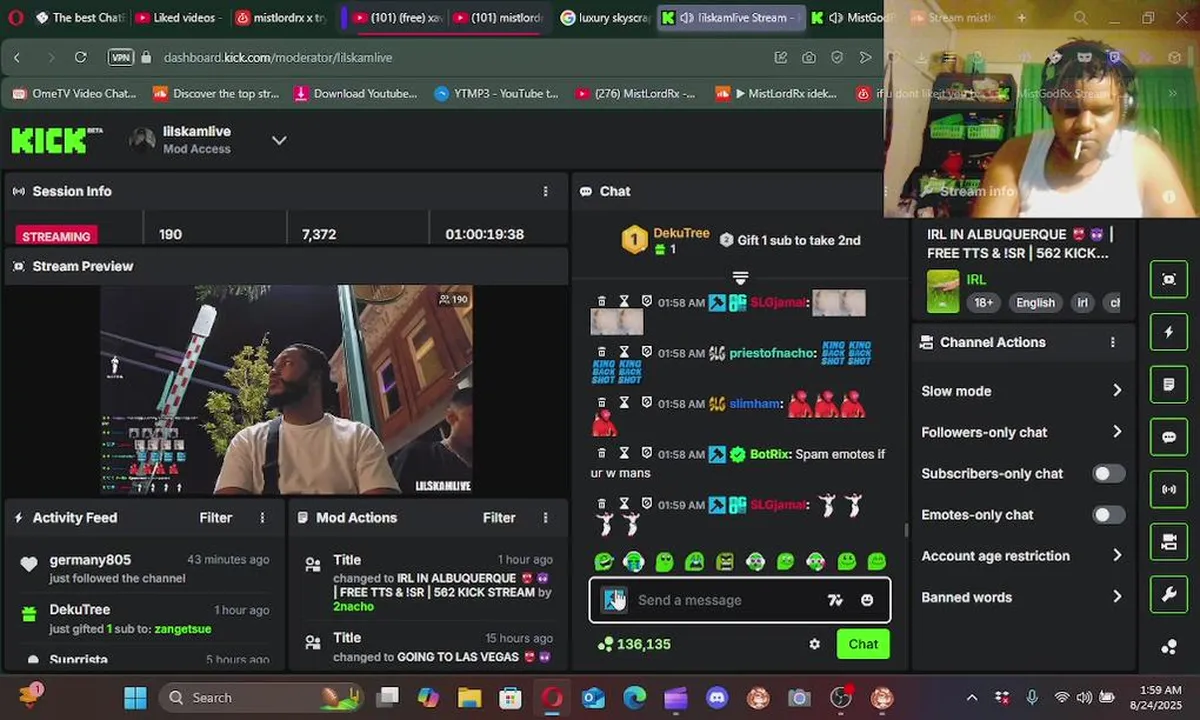Open the stream preview sidebar icon
The height and width of the screenshot is (720, 1200).
point(1168,280)
